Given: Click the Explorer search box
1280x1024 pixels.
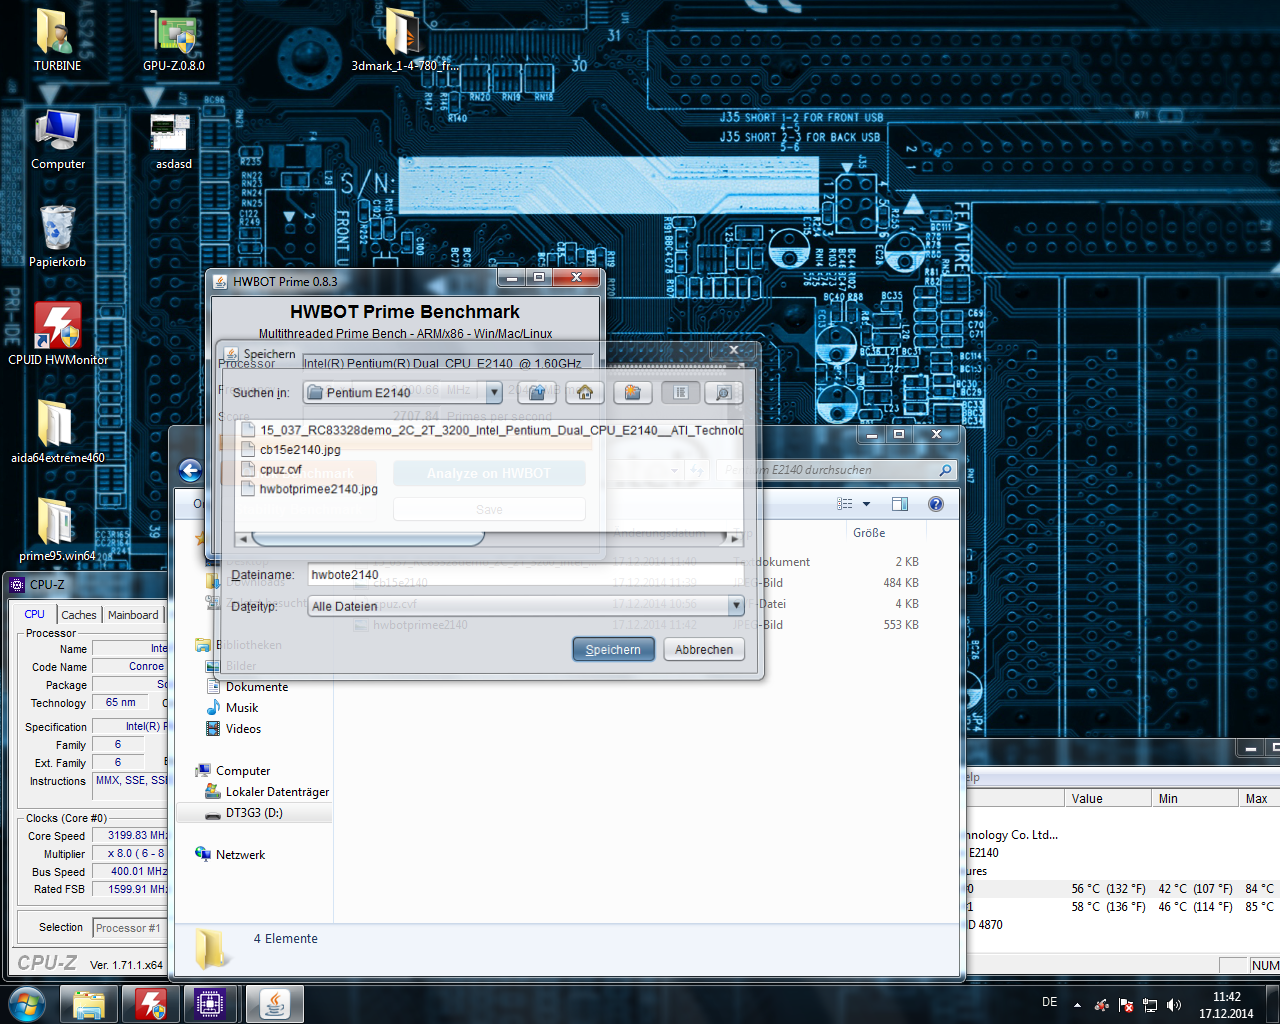Looking at the screenshot, I should tap(835, 470).
